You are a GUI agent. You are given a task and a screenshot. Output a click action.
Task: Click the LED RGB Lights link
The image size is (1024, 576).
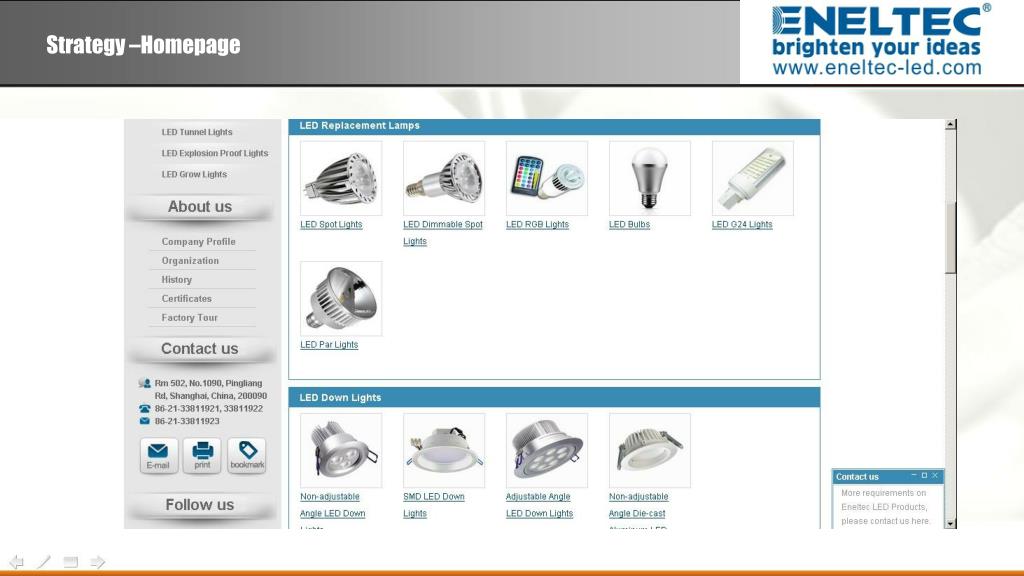click(537, 225)
